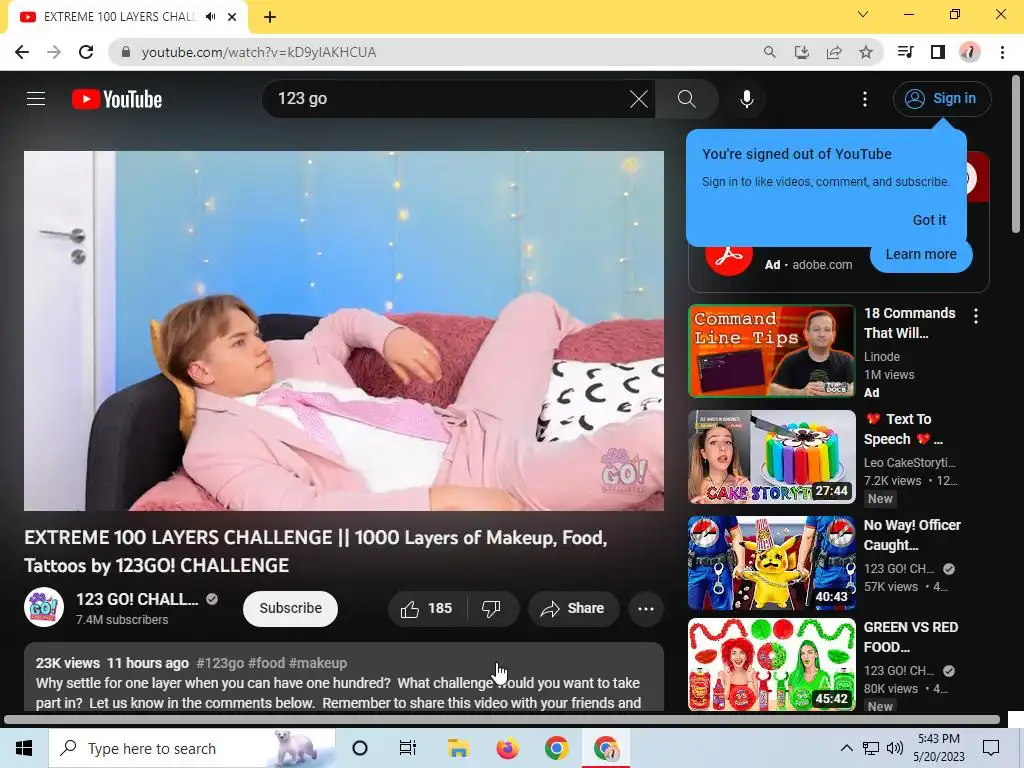
Task: Select the EXTREME 100 LAYERS tab
Action: (x=119, y=17)
